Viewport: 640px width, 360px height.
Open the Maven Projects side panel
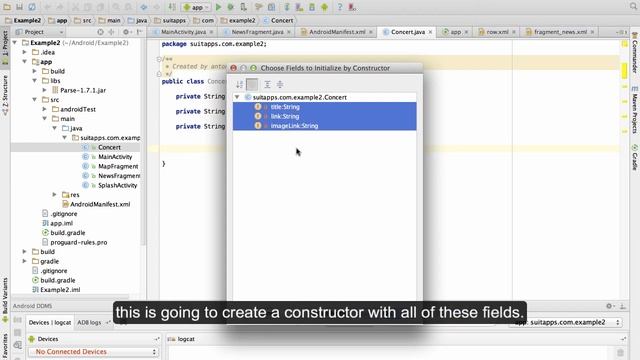click(x=635, y=109)
